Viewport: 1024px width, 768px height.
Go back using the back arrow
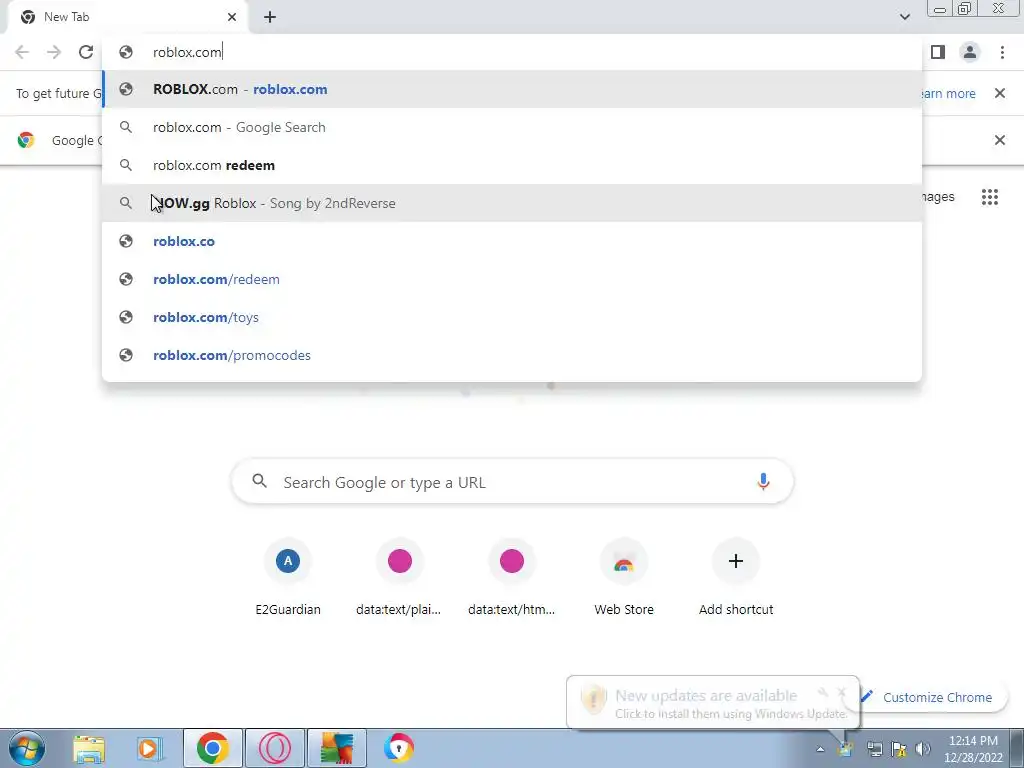tap(22, 52)
